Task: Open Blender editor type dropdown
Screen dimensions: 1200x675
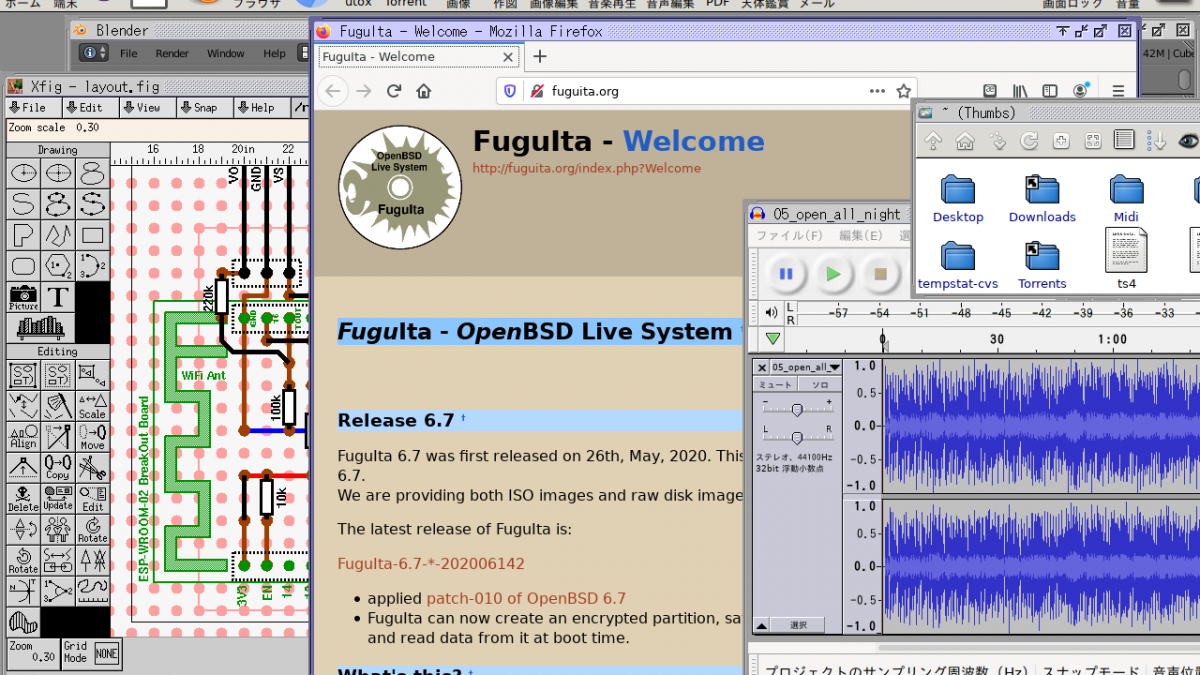Action: click(94, 53)
